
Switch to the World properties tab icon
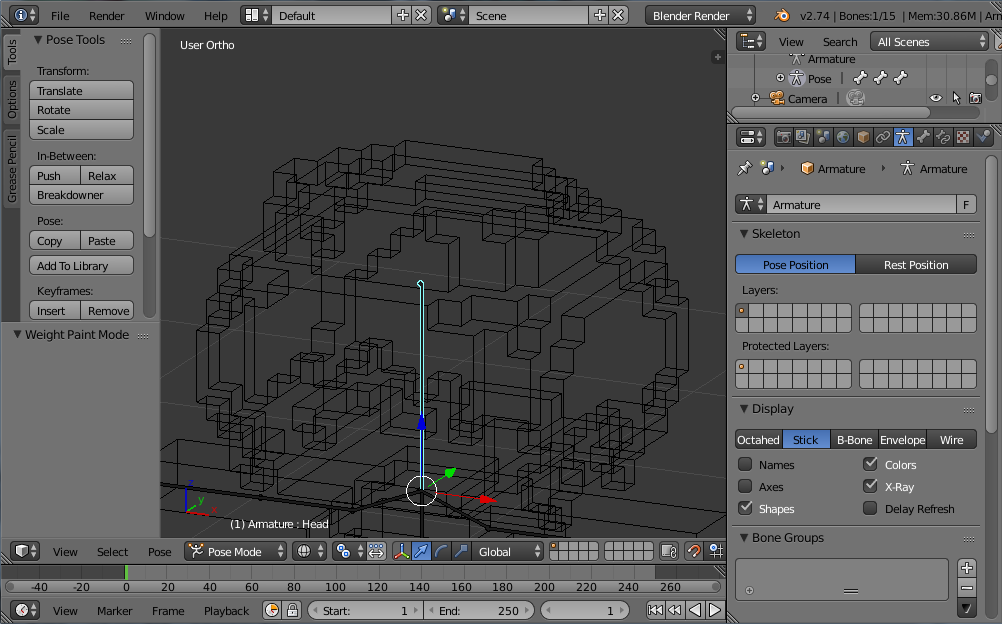[843, 137]
